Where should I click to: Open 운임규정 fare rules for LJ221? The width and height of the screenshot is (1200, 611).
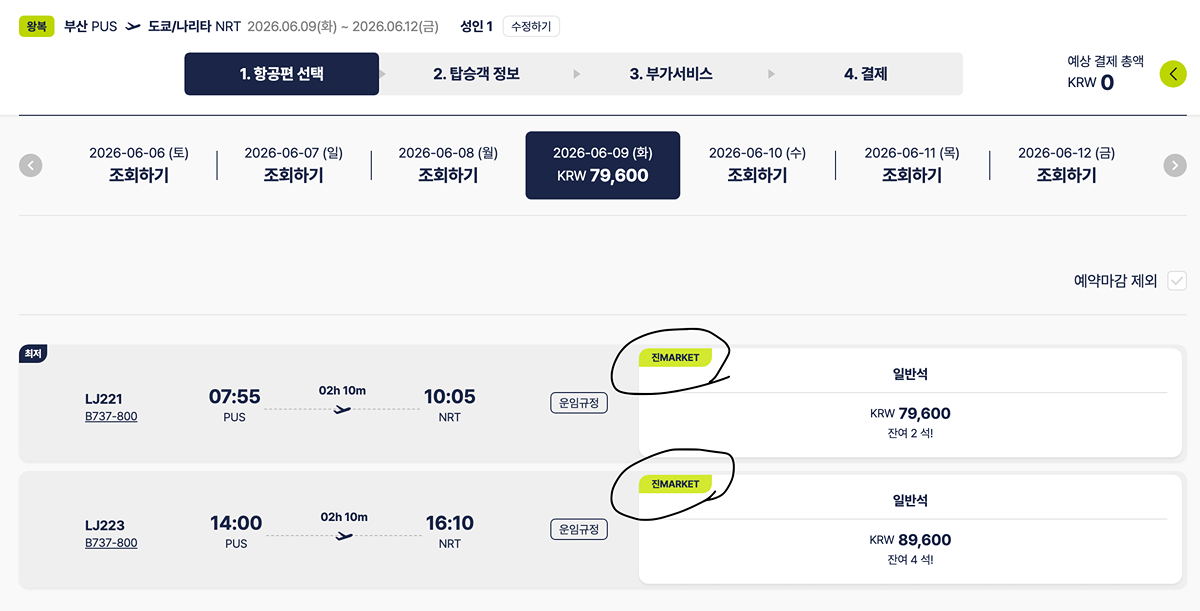tap(579, 403)
